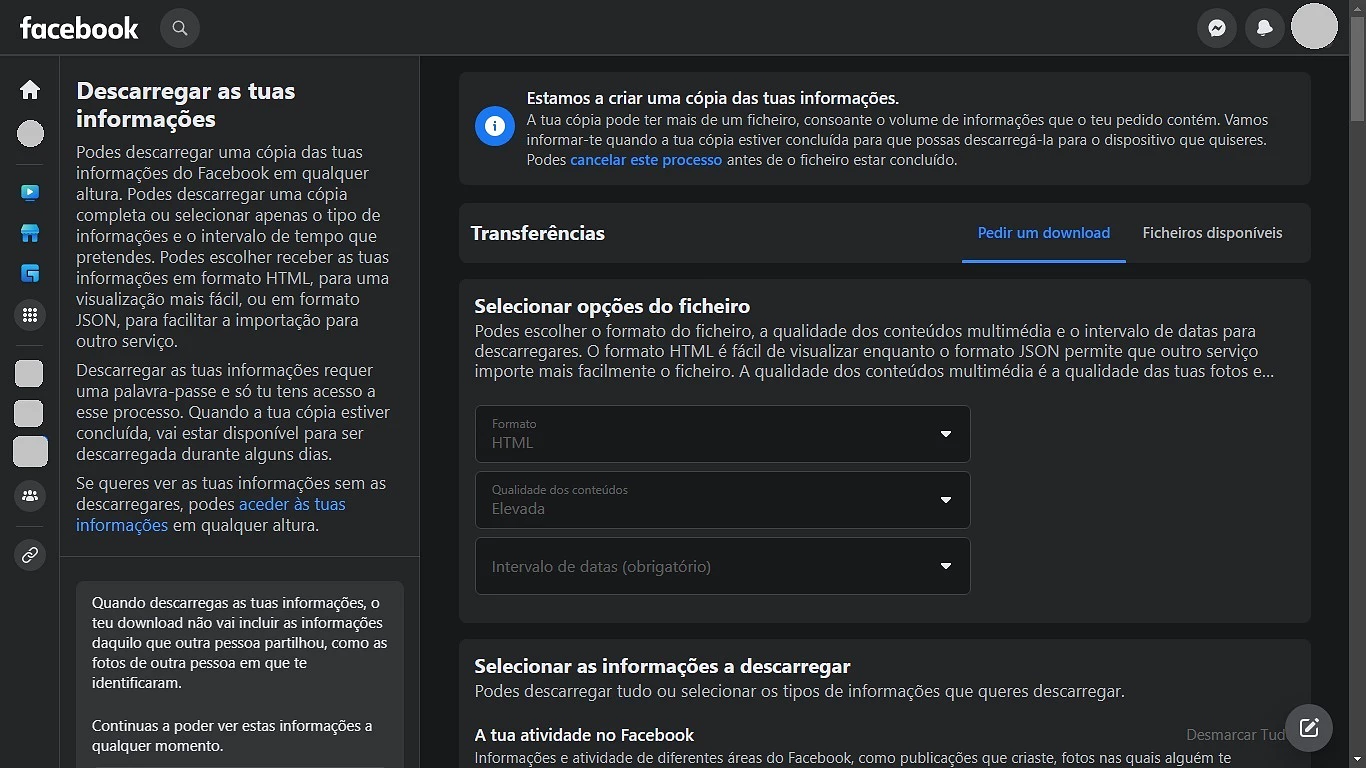Click the new message compose icon
Image resolution: width=1366 pixels, height=768 pixels.
pos(1309,728)
